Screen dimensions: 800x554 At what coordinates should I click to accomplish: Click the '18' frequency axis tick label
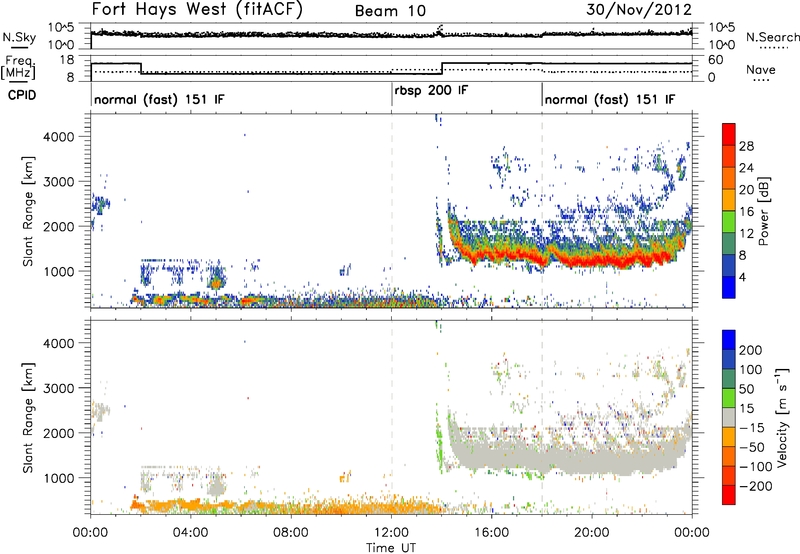click(x=67, y=60)
